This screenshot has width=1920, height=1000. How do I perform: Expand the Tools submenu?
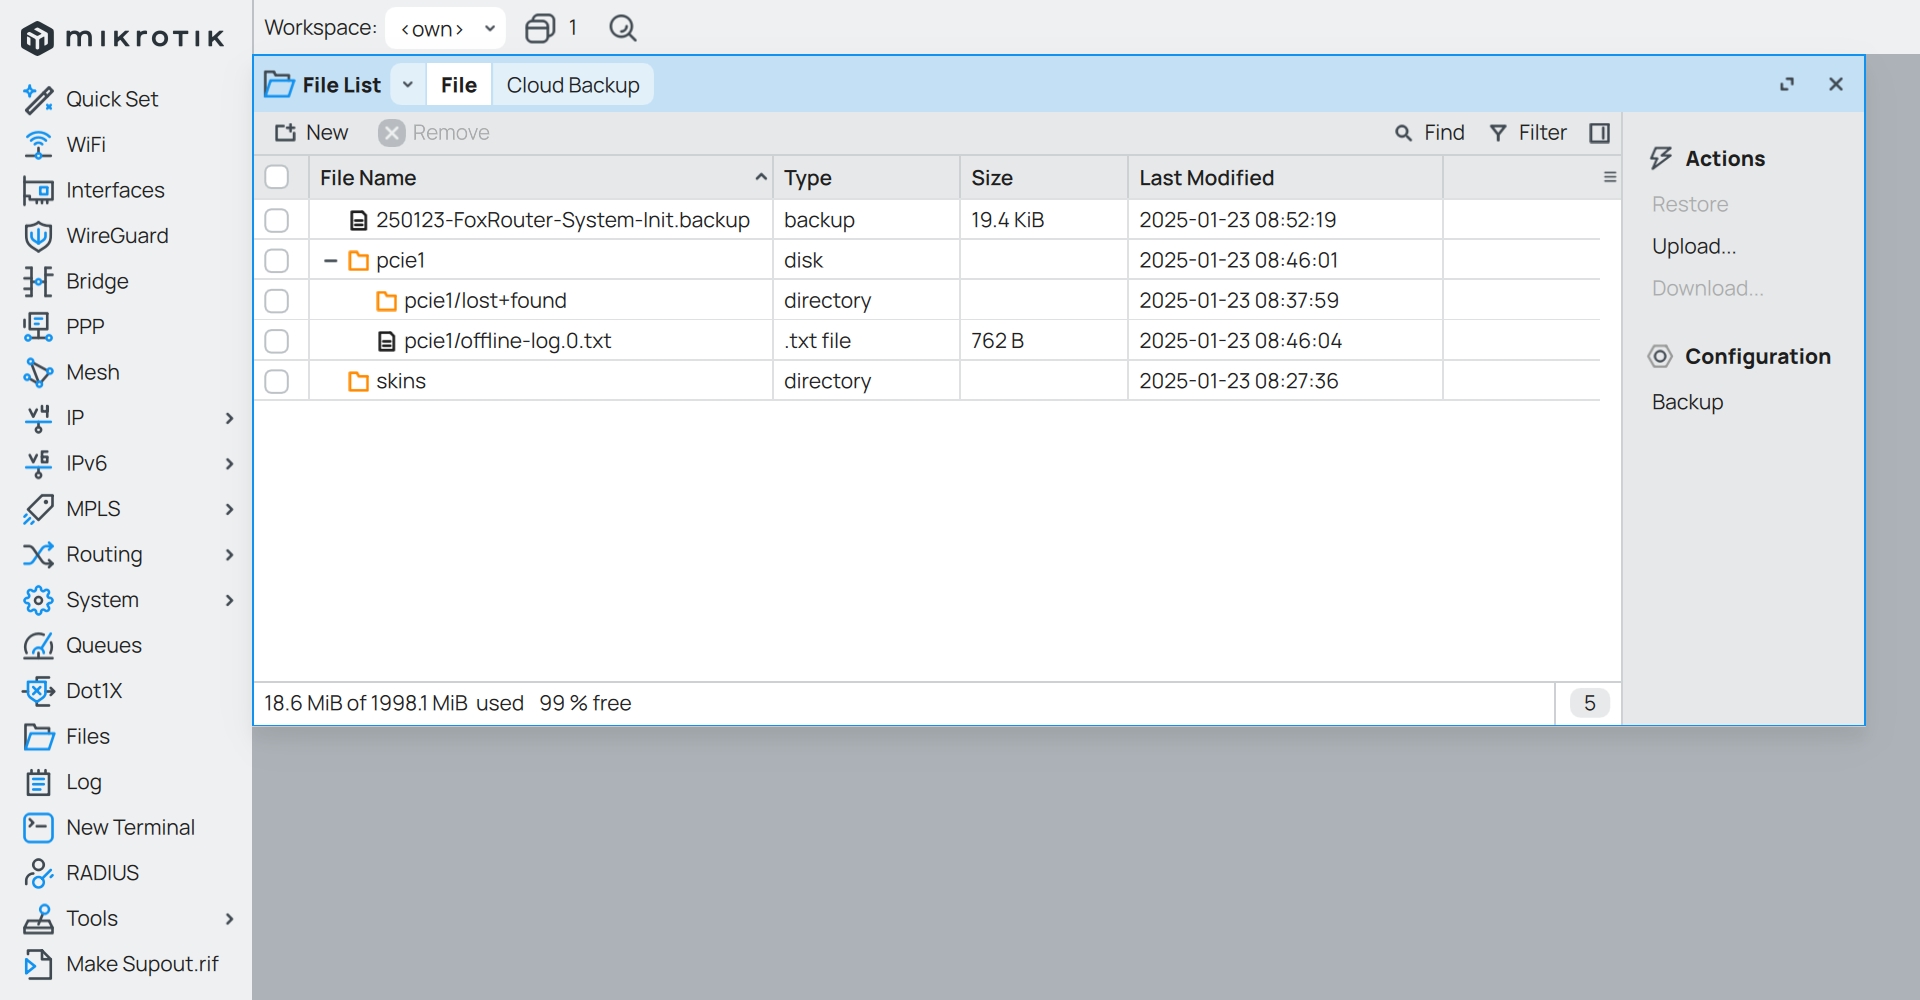[x=229, y=919]
